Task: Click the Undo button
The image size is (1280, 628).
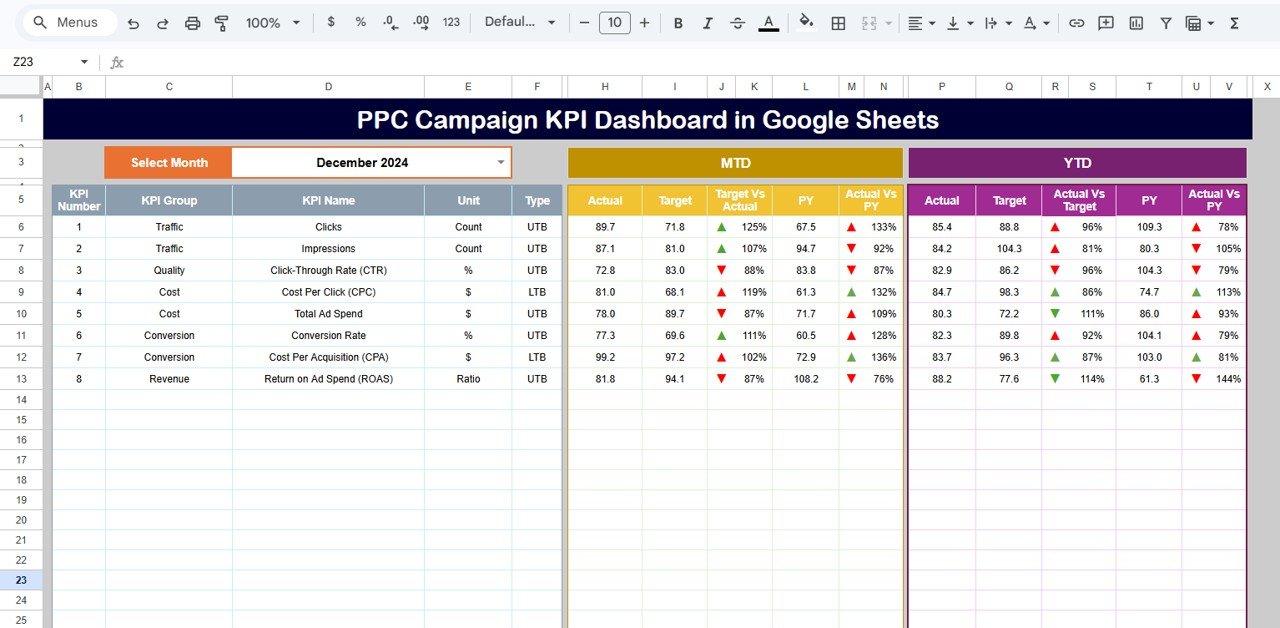Action: point(133,21)
